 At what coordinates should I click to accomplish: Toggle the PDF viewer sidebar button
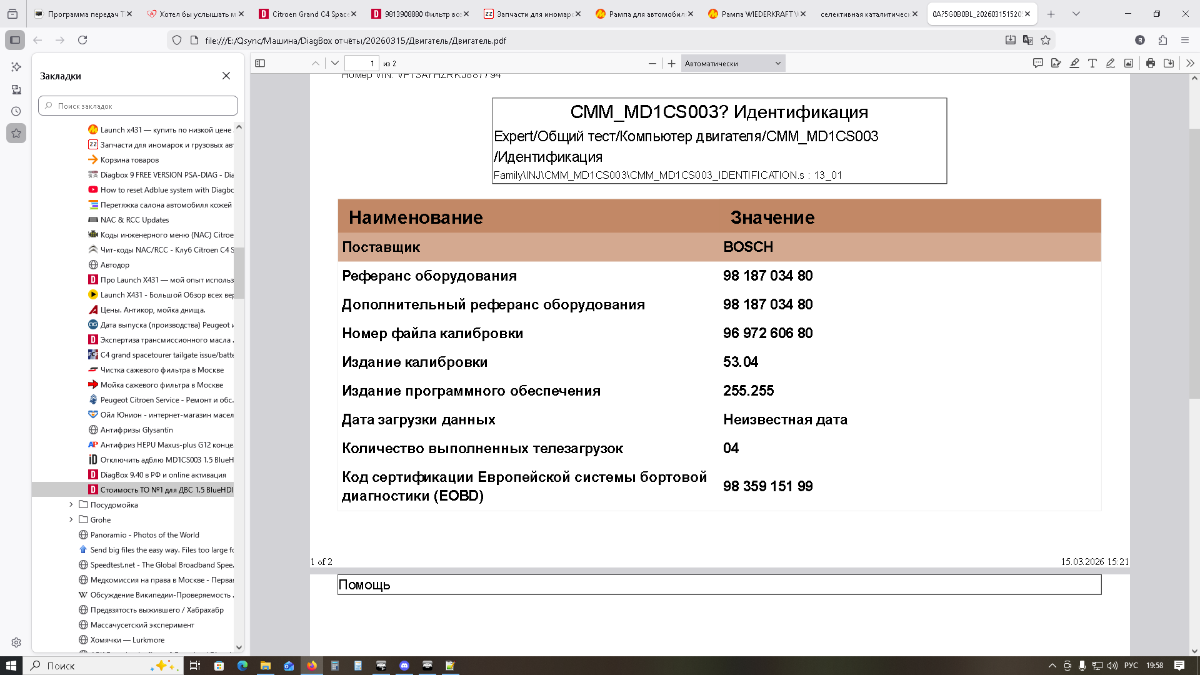260,63
